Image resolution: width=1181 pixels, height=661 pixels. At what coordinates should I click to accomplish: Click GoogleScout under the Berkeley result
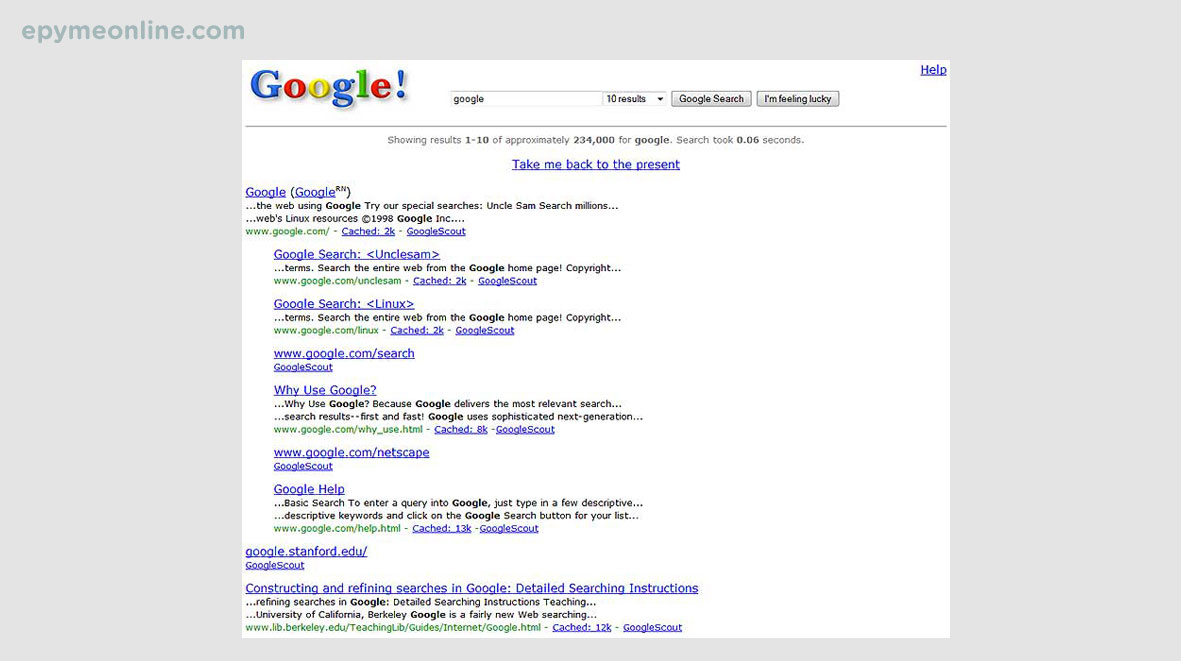coord(652,627)
